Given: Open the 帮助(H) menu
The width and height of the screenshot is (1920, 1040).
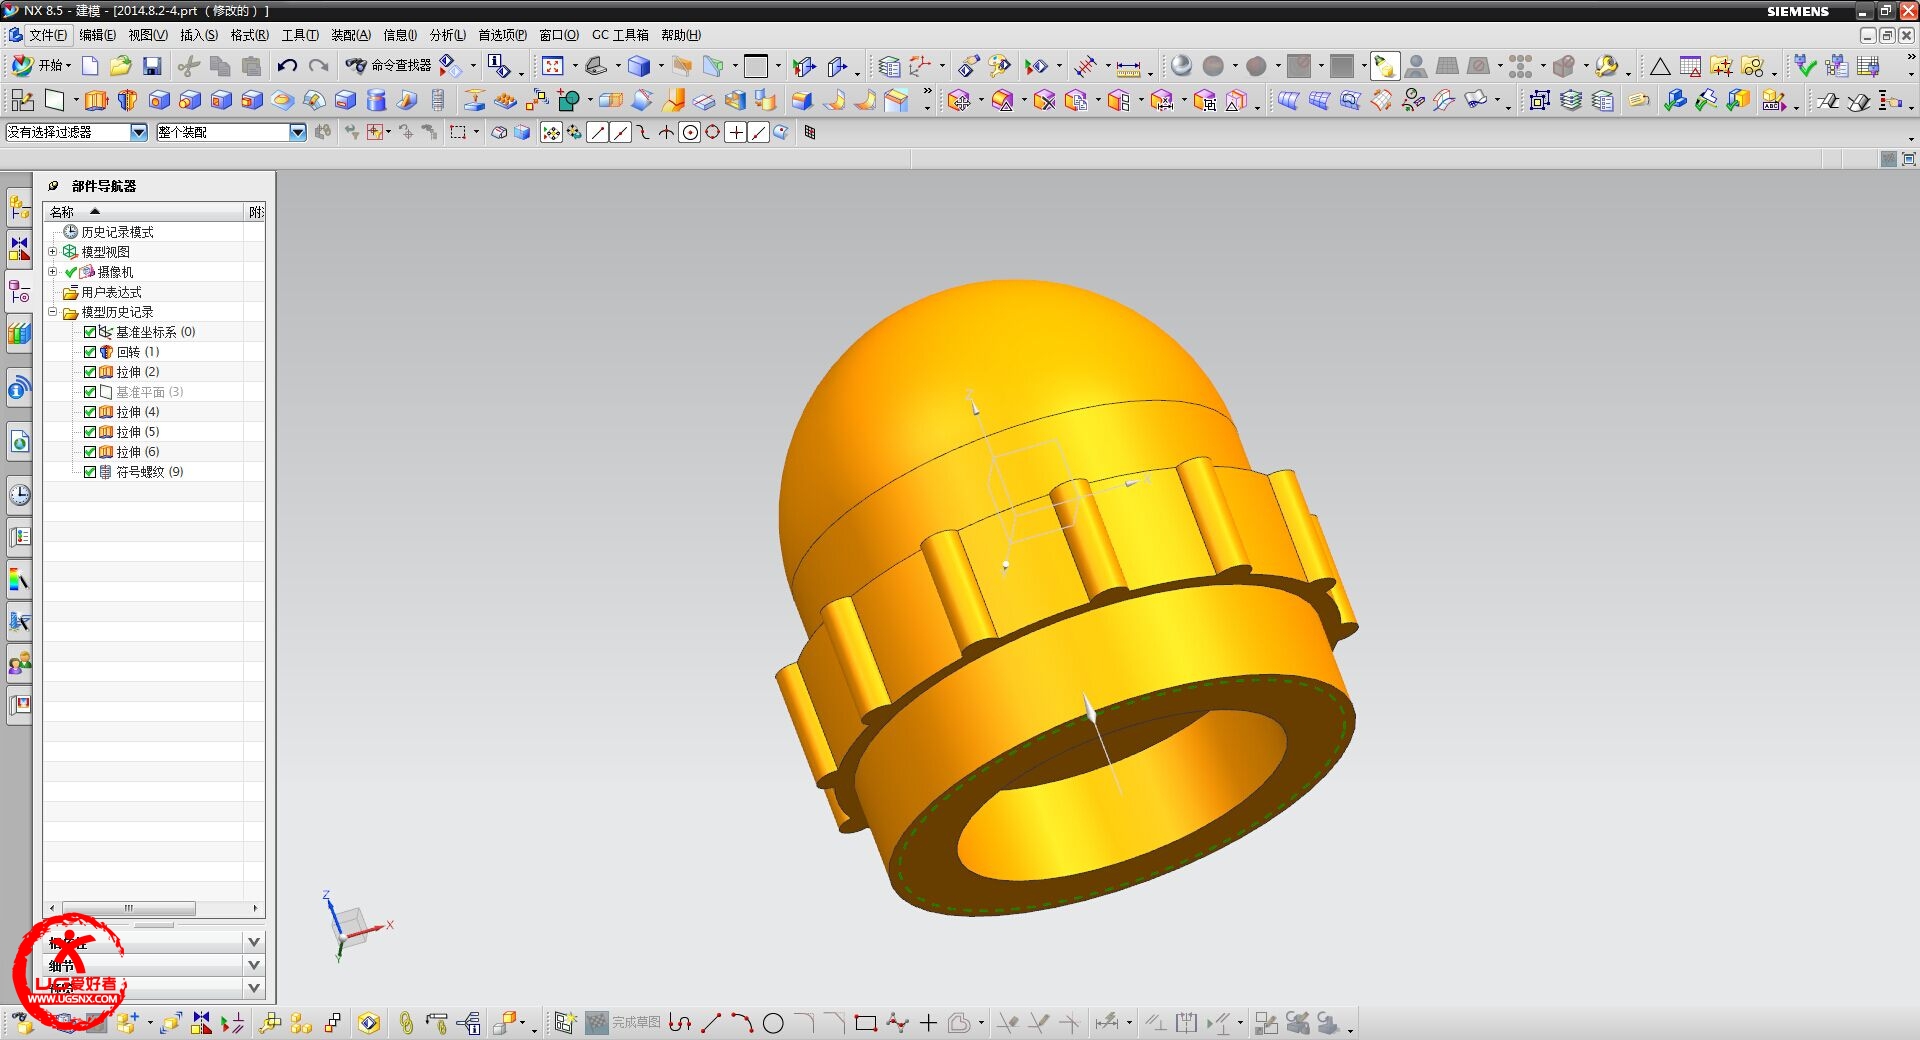Looking at the screenshot, I should [x=681, y=35].
